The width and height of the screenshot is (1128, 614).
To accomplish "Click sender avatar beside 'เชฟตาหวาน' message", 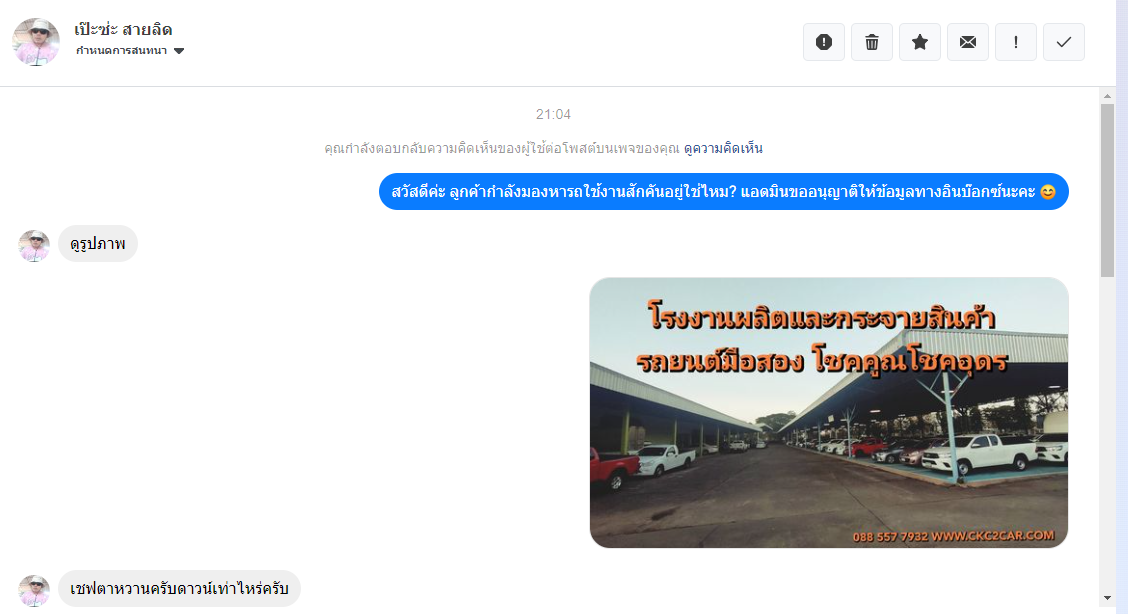I will tap(34, 590).
